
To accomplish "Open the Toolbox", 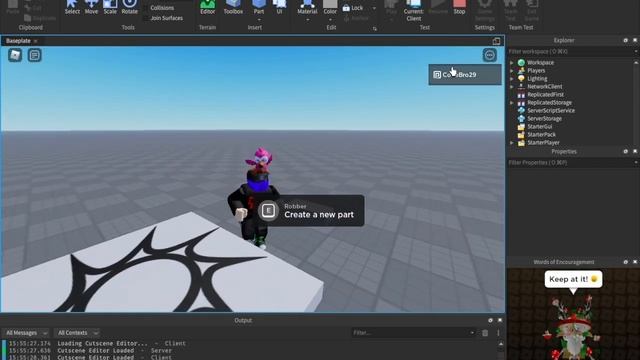I will 233,7.
